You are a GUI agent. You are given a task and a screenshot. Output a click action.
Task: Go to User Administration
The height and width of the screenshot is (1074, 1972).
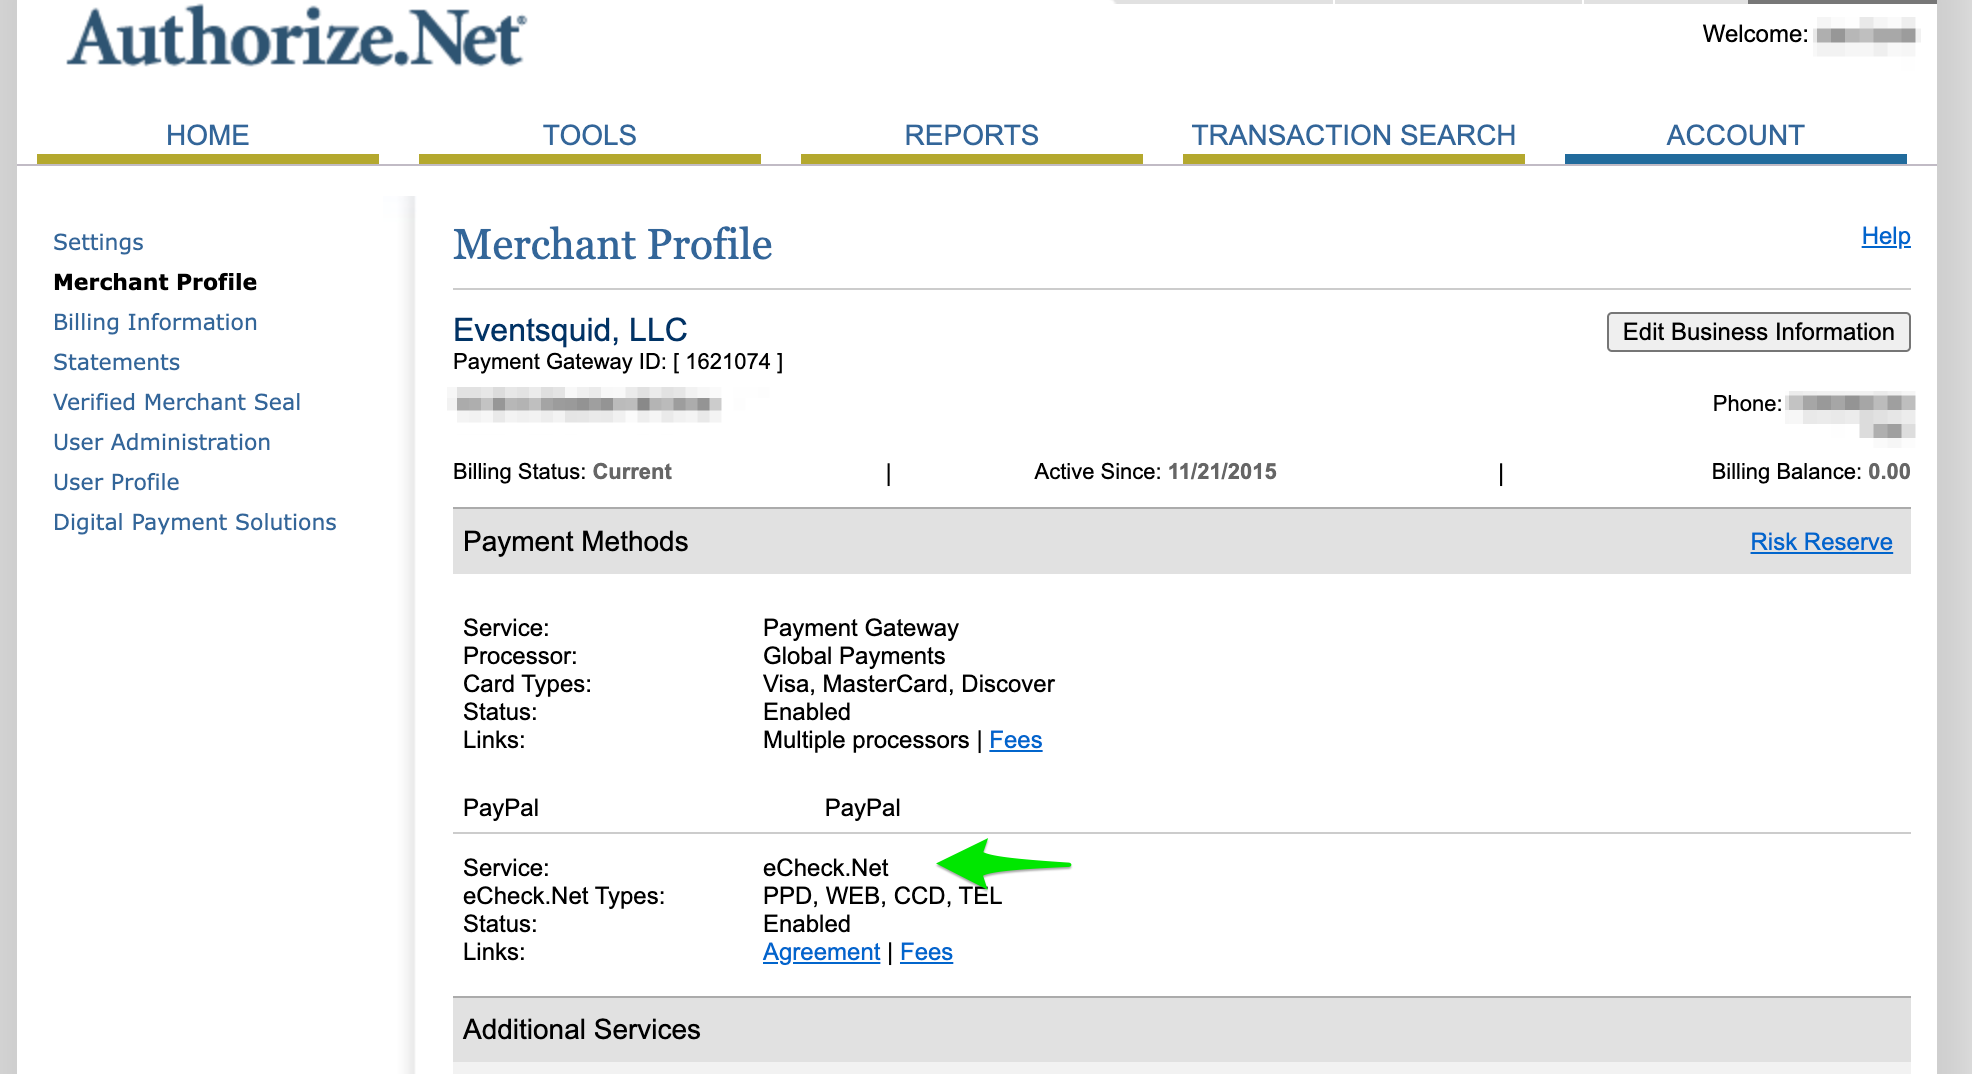[x=162, y=442]
